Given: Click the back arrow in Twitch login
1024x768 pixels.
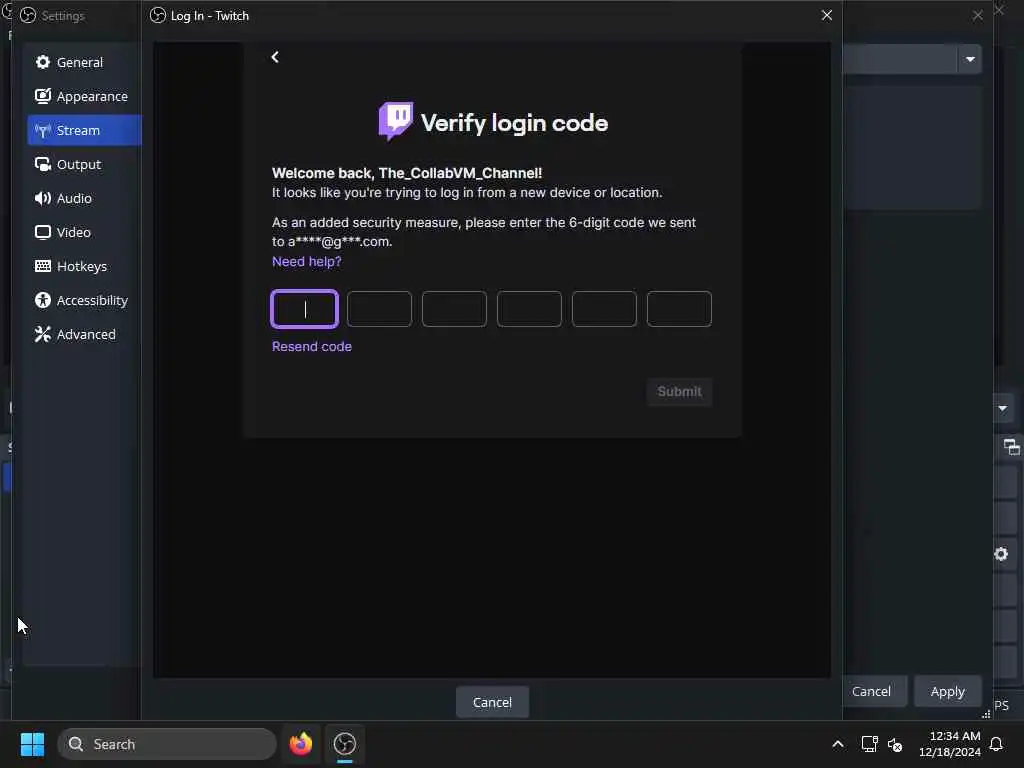Looking at the screenshot, I should (x=275, y=57).
